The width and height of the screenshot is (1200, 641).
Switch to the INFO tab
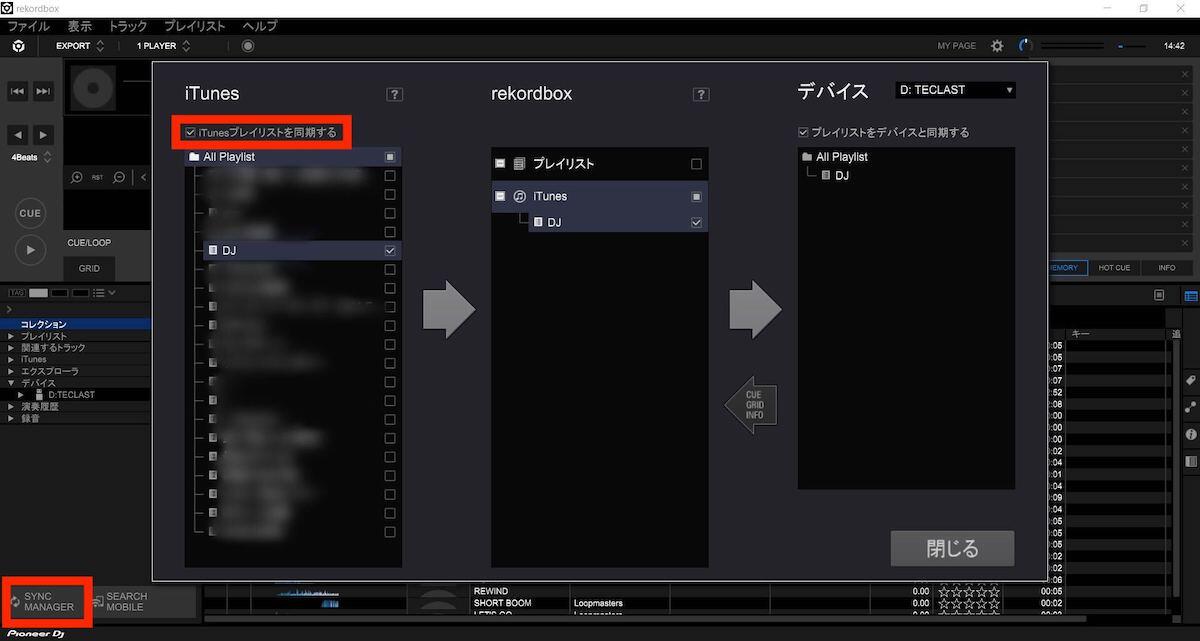point(1166,268)
